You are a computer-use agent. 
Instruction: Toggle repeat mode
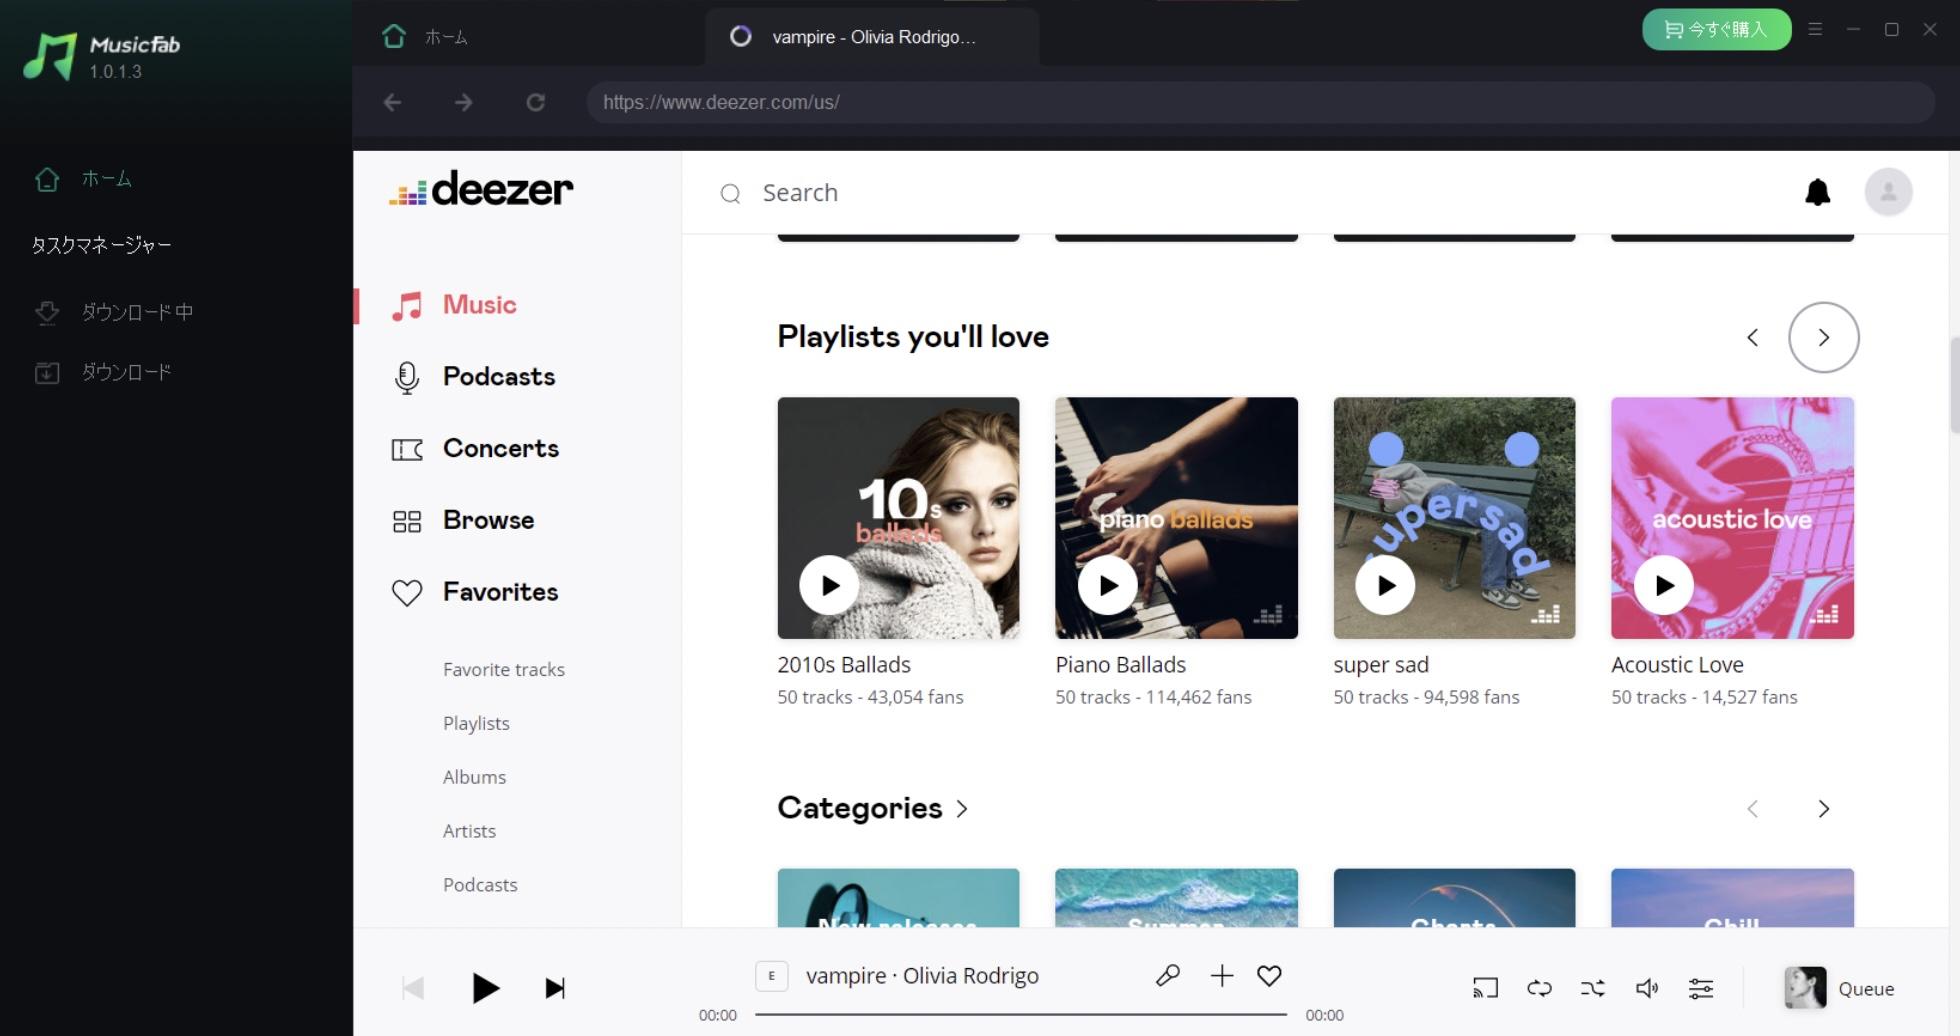(x=1539, y=989)
